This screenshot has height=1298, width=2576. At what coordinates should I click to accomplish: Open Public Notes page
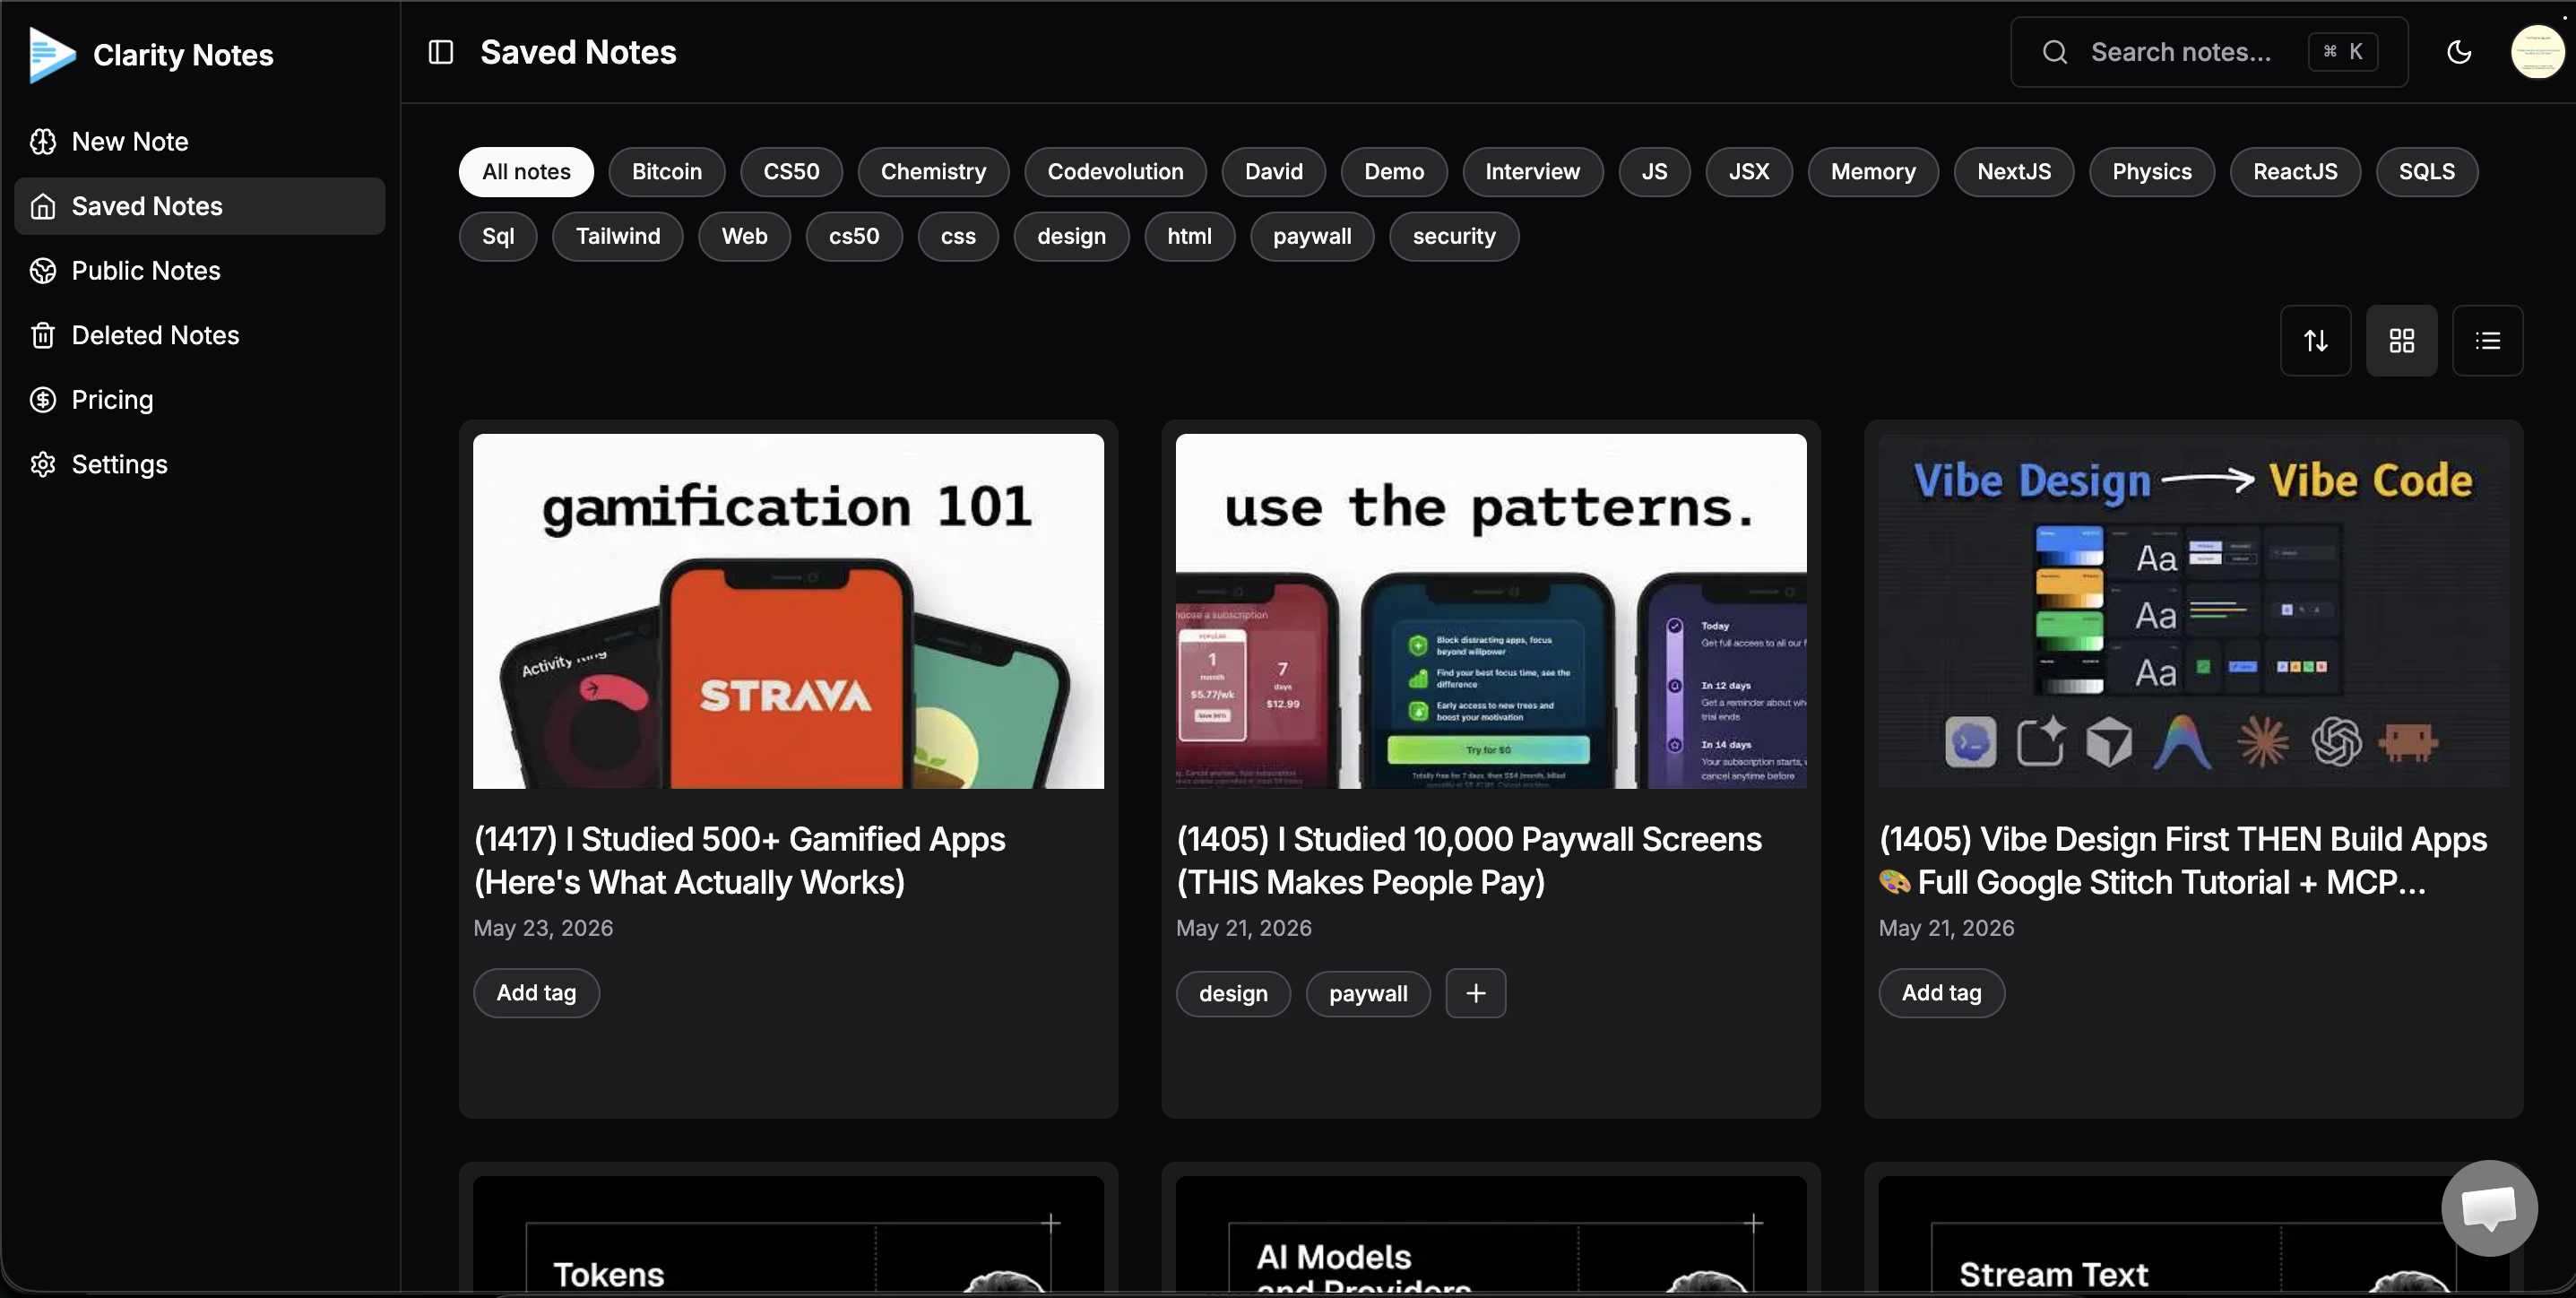(x=200, y=271)
